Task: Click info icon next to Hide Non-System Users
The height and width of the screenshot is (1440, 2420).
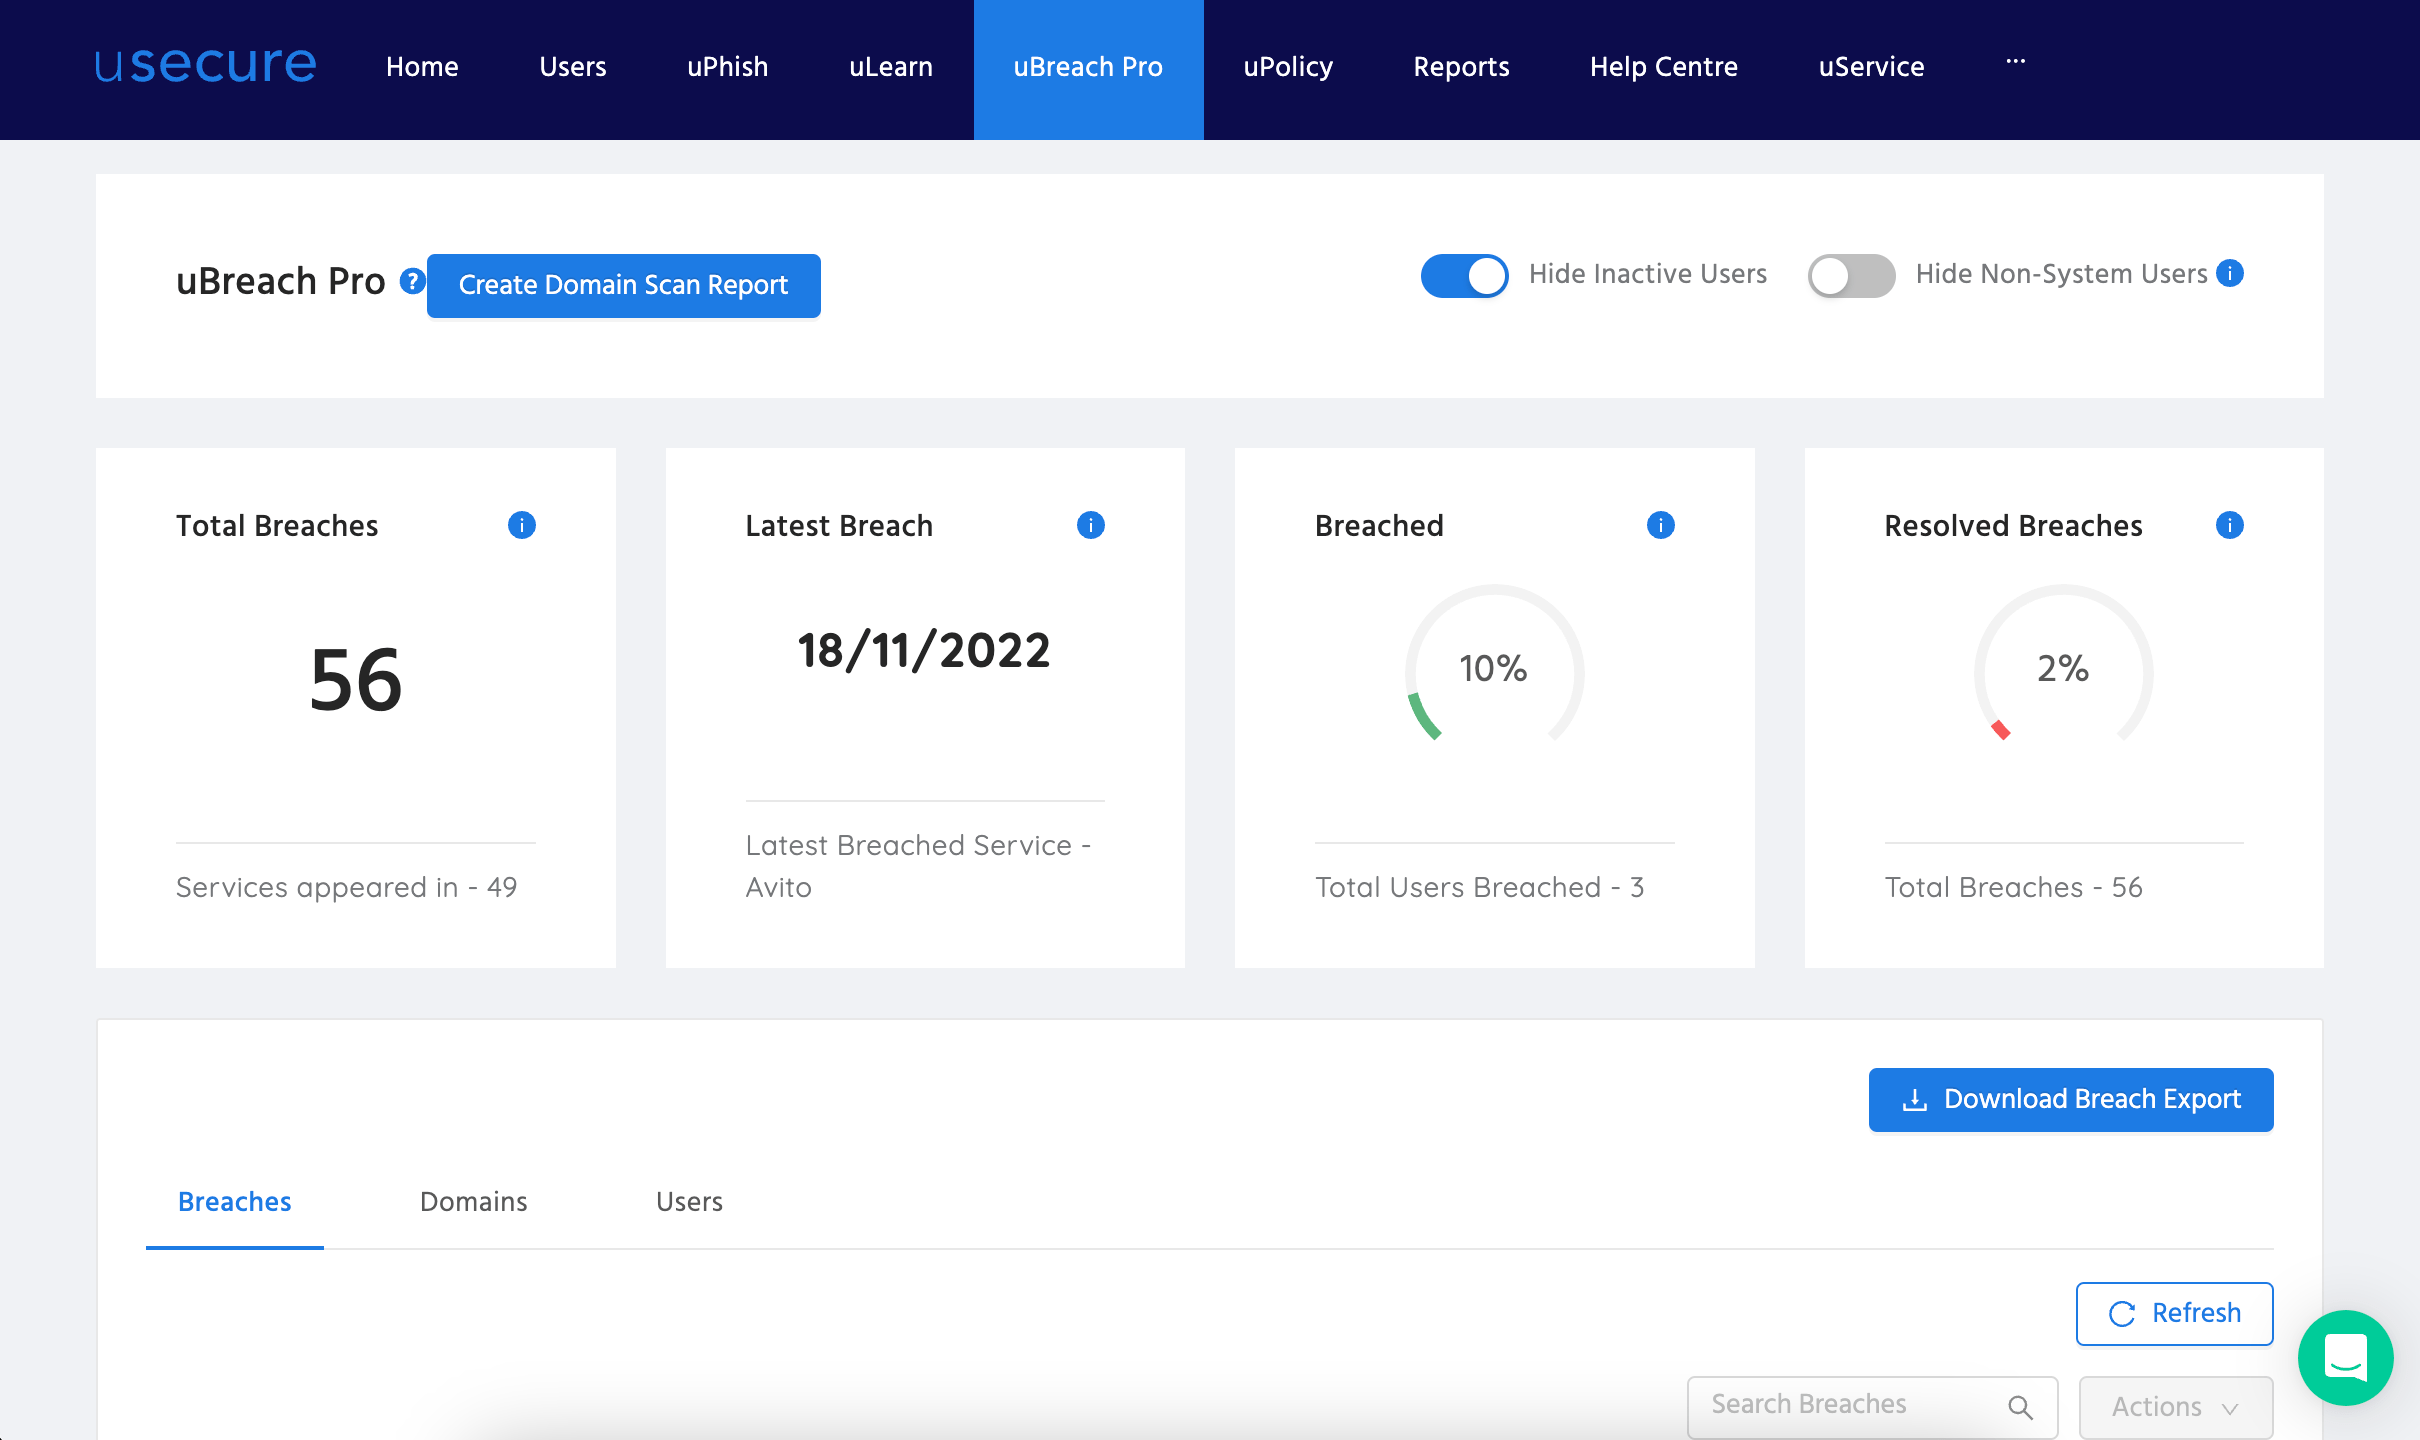Action: pyautogui.click(x=2229, y=273)
